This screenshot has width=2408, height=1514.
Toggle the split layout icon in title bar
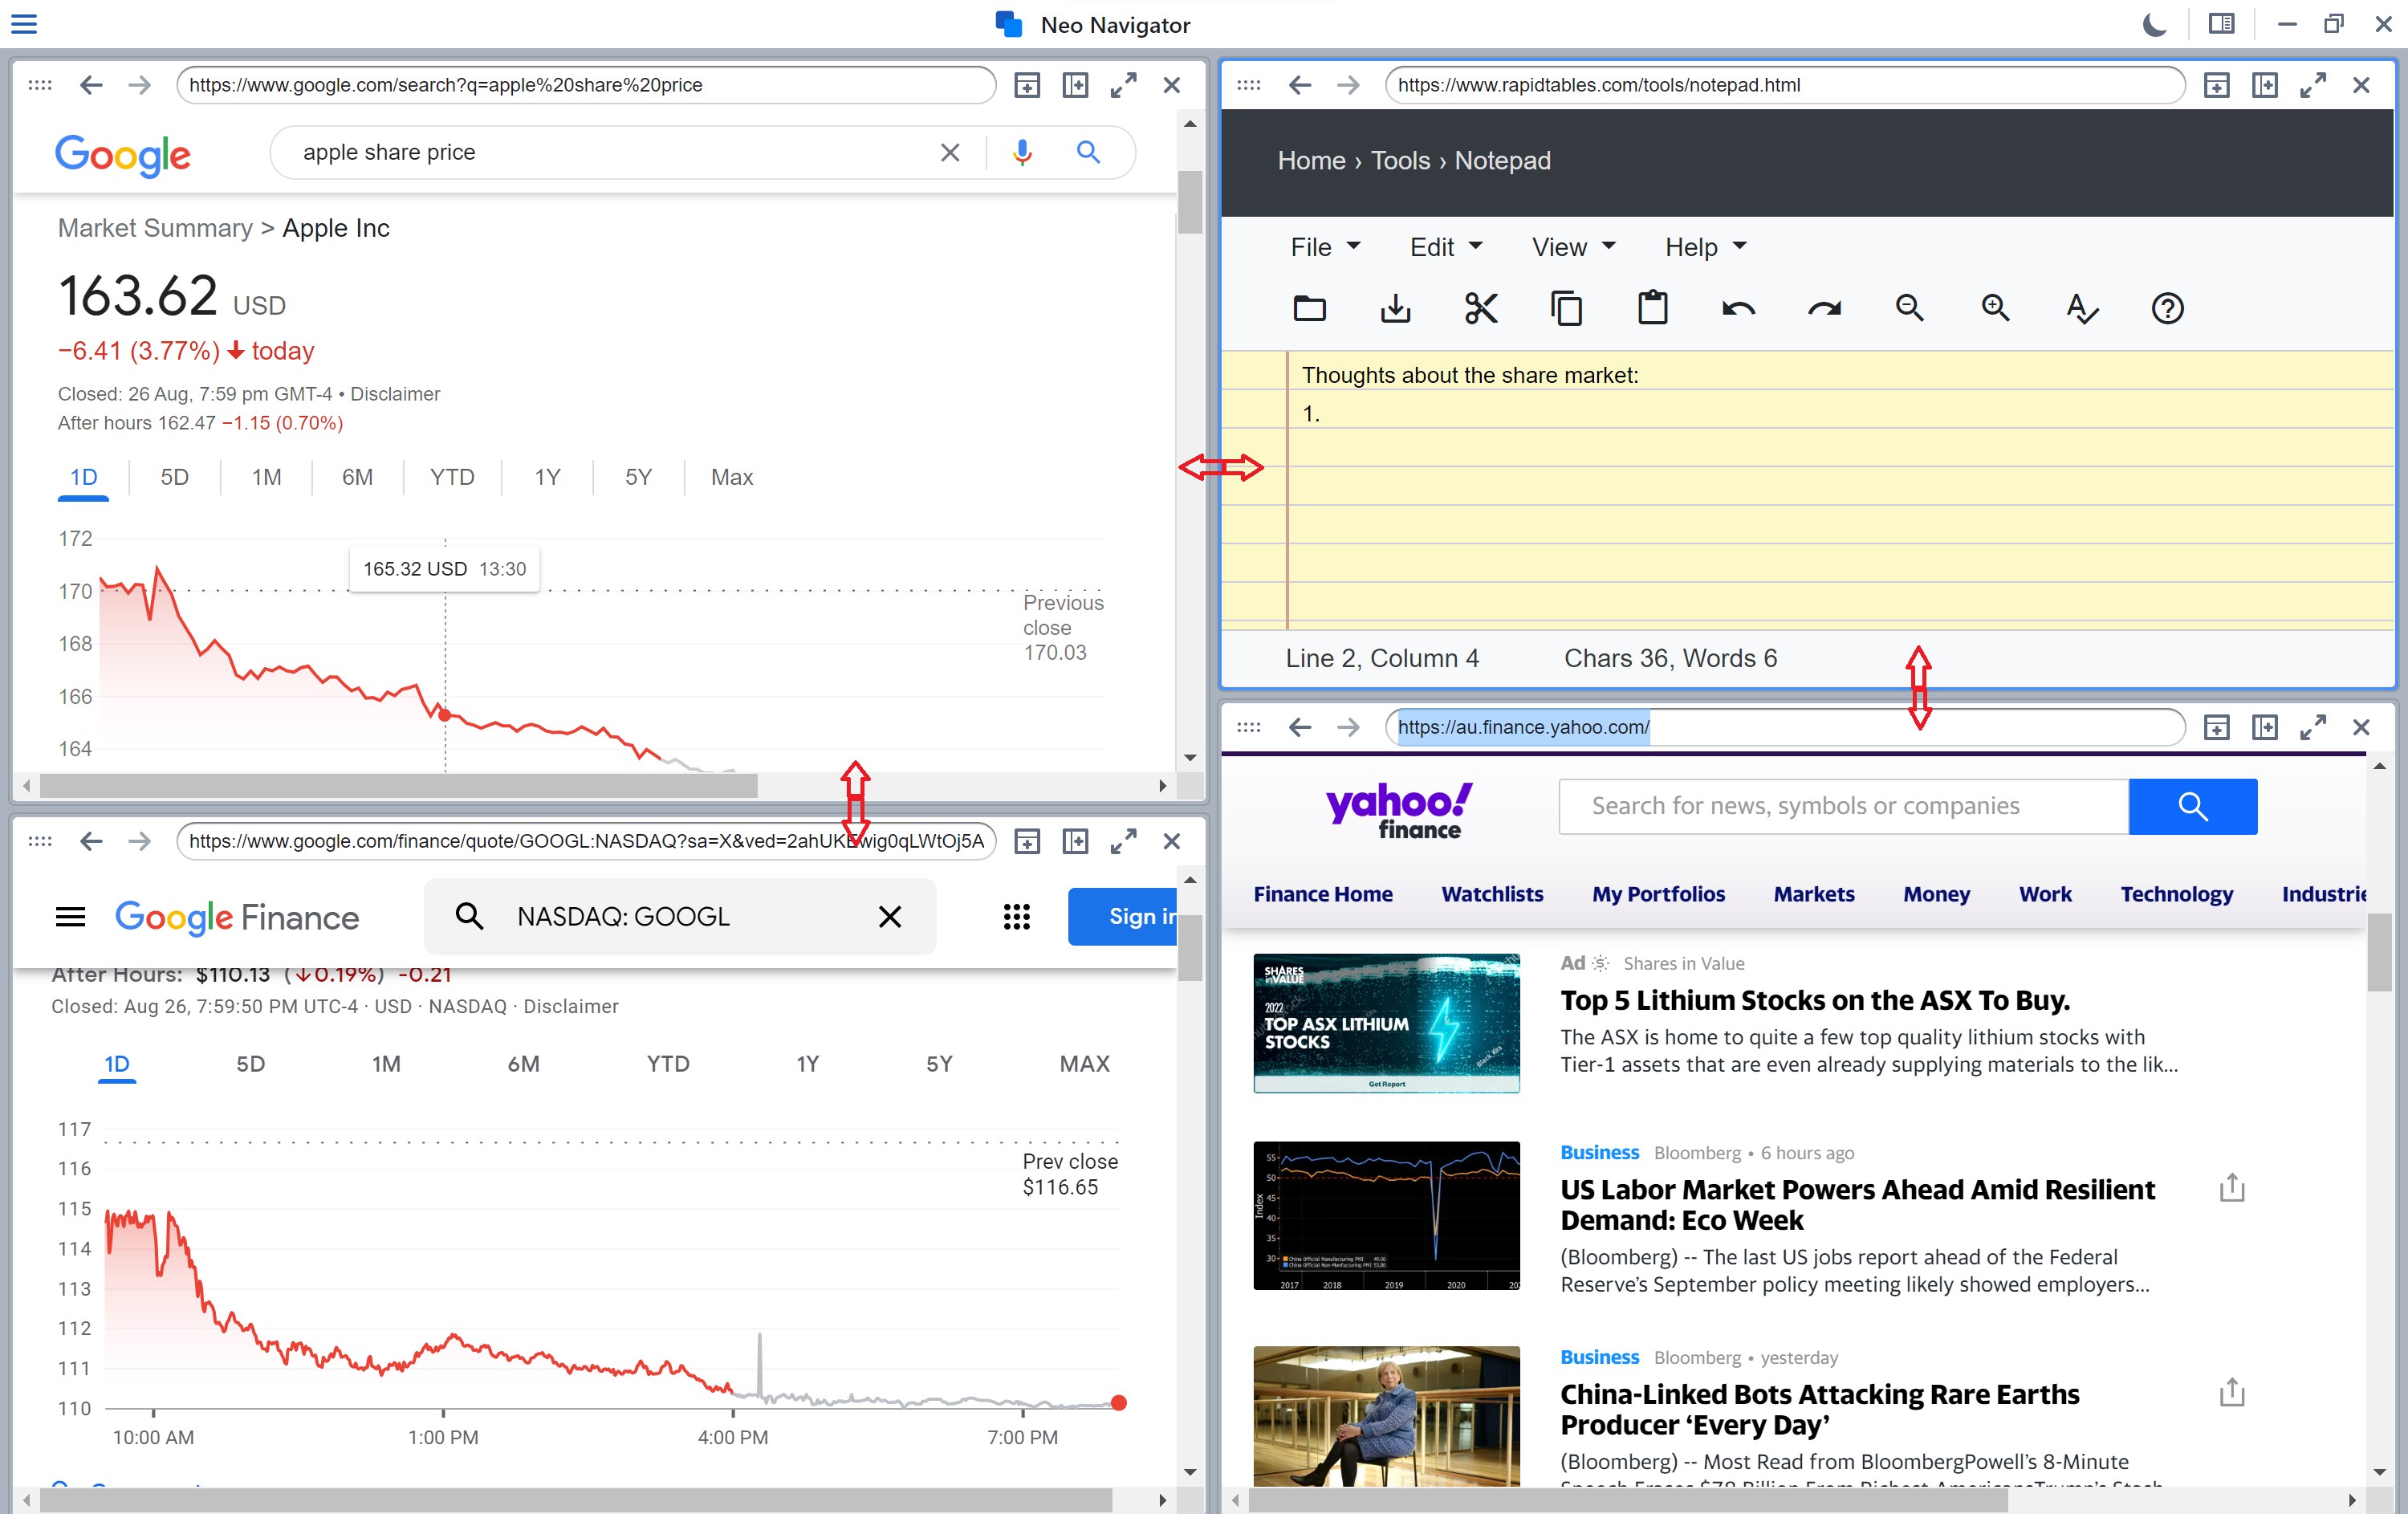click(x=2222, y=24)
